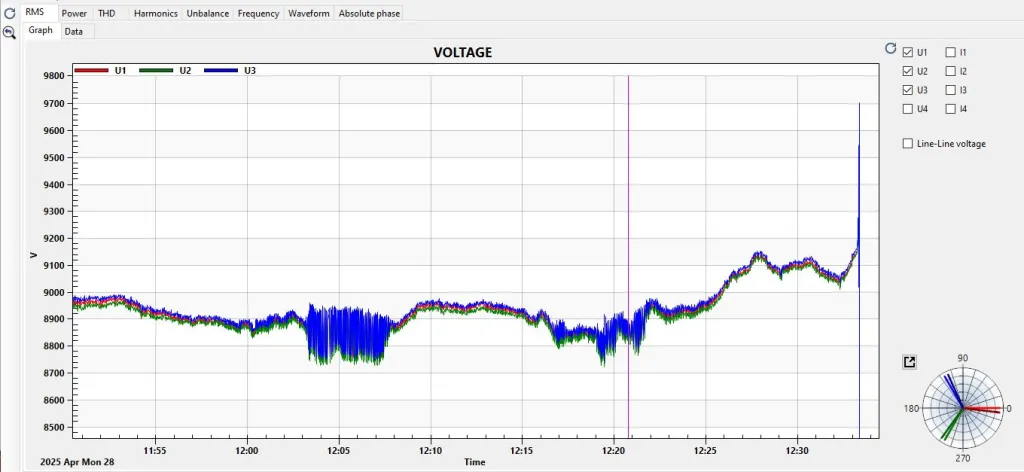This screenshot has width=1024, height=472.
Task: Enable the I1 current checkbox
Action: pos(951,52)
